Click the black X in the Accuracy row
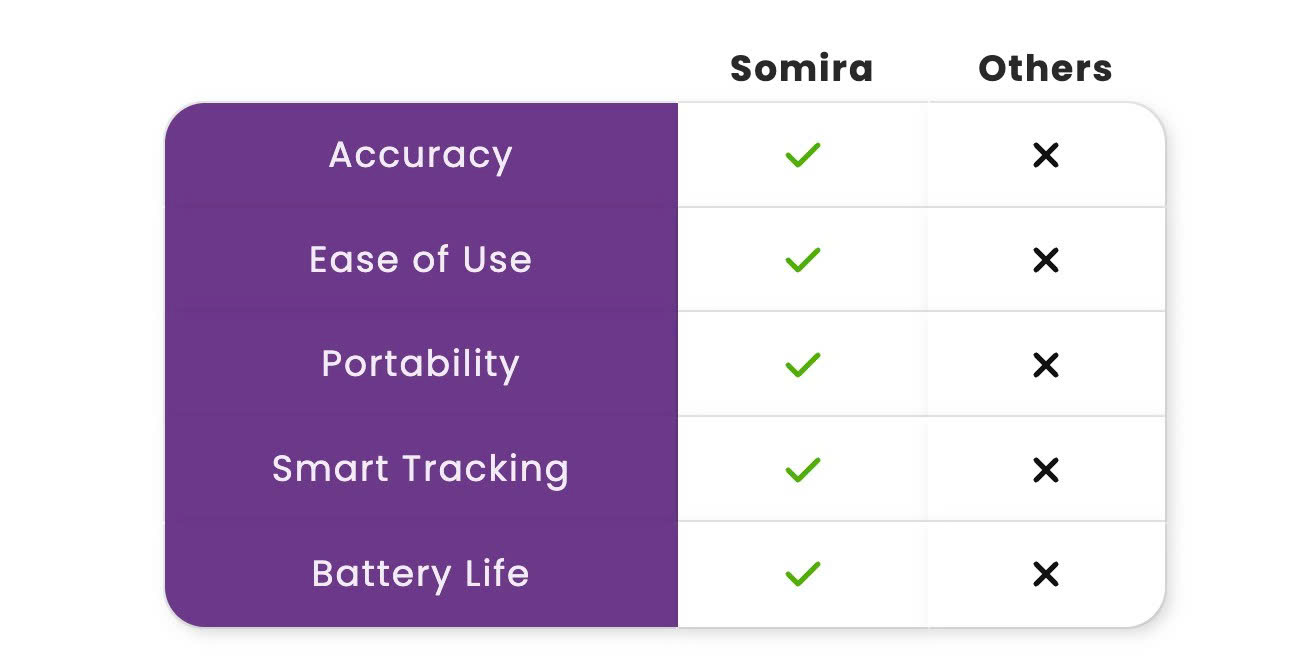The image size is (1300, 662). point(1045,155)
